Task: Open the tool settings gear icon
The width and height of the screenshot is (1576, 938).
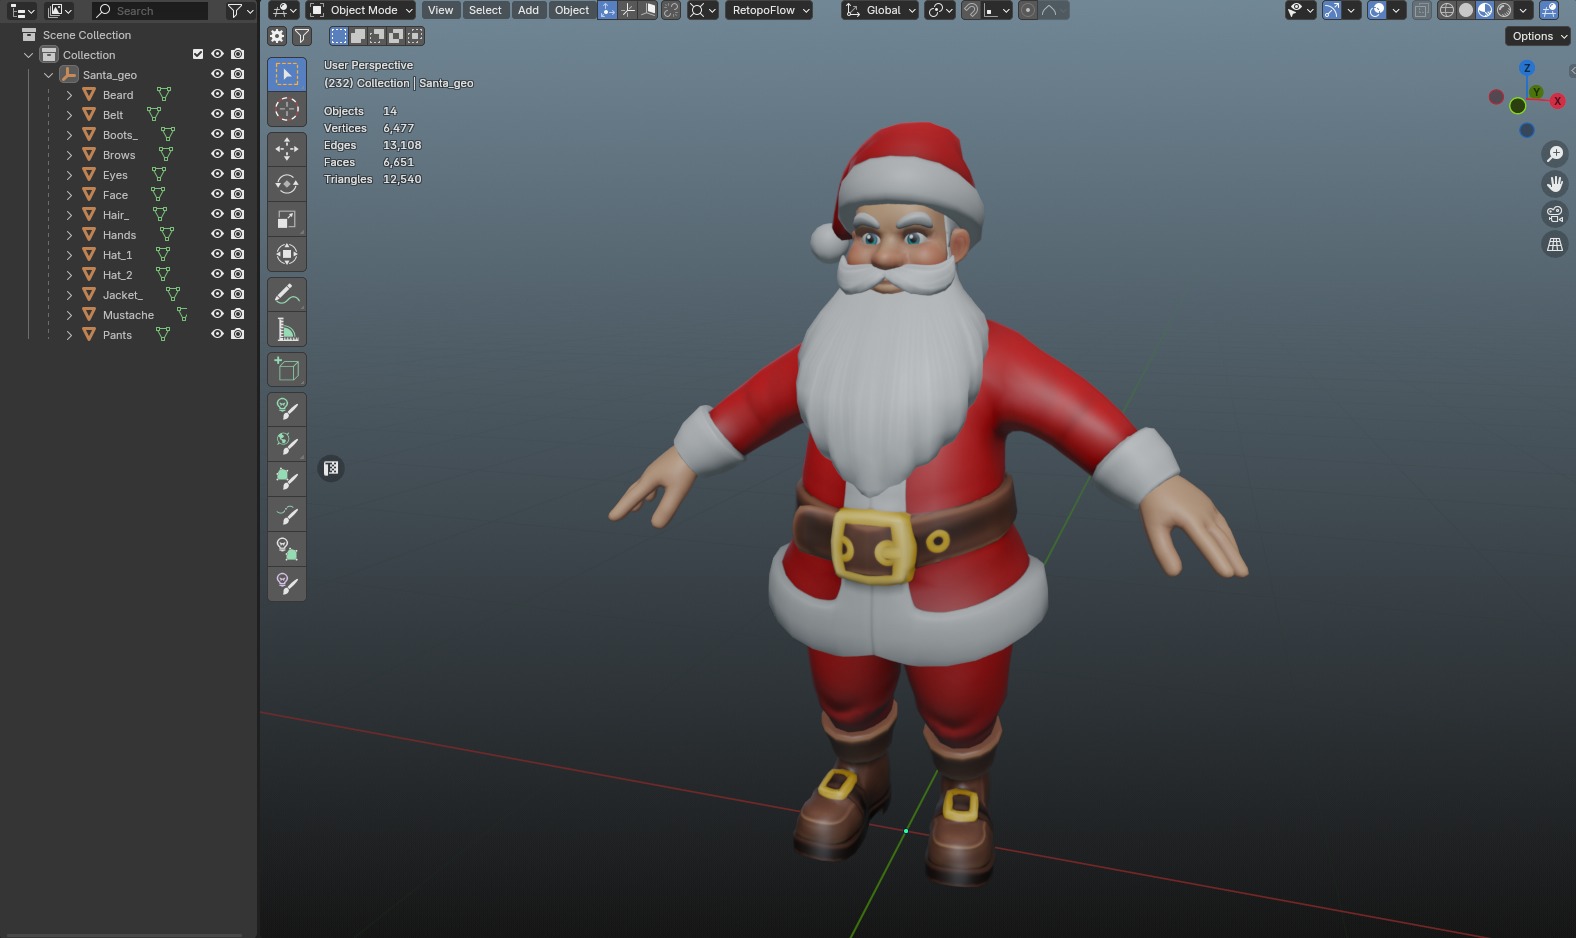Action: coord(277,36)
